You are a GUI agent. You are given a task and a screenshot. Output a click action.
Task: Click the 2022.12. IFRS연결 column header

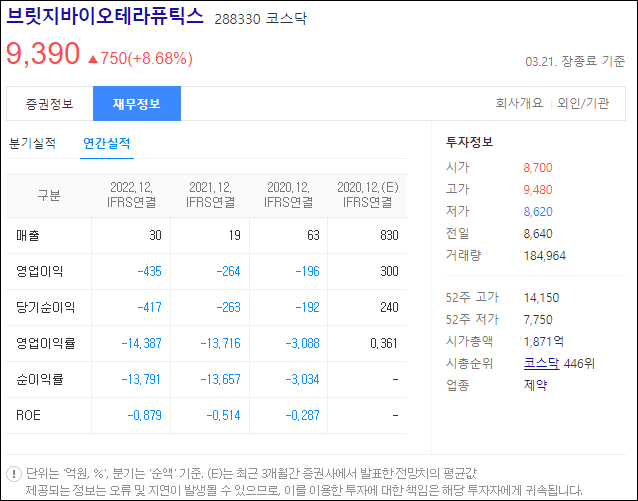click(x=131, y=195)
